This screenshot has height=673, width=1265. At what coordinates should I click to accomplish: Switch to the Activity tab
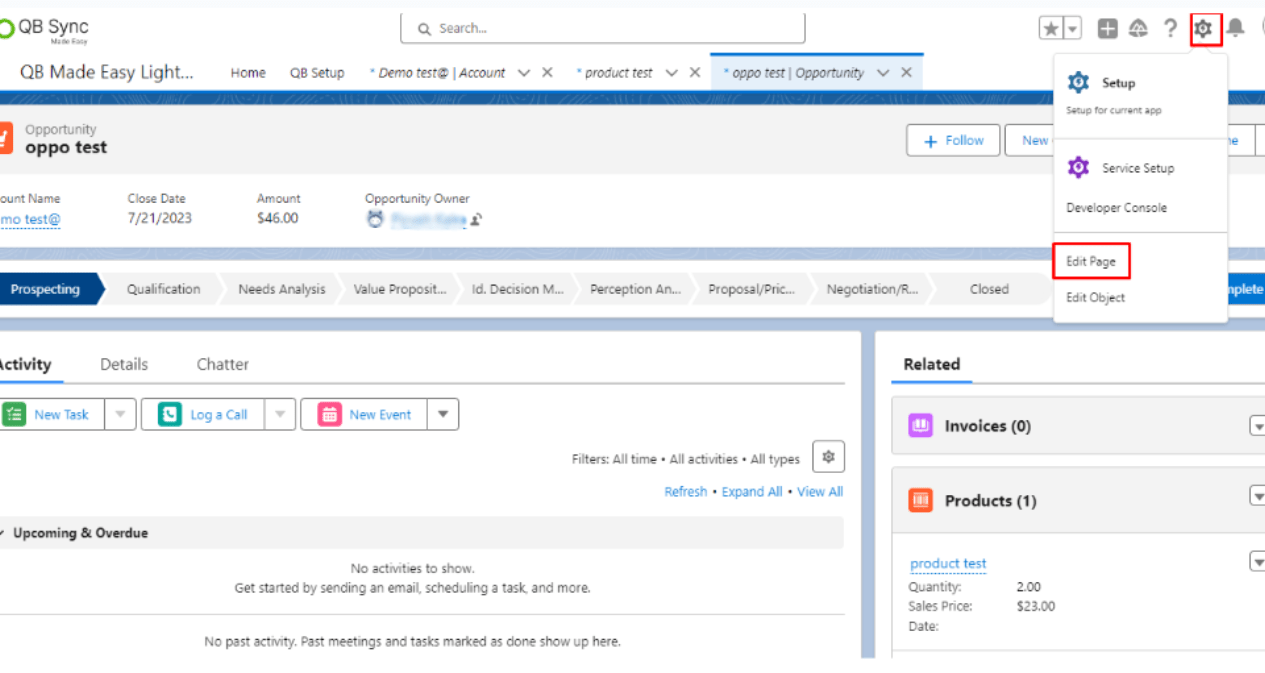pos(25,365)
